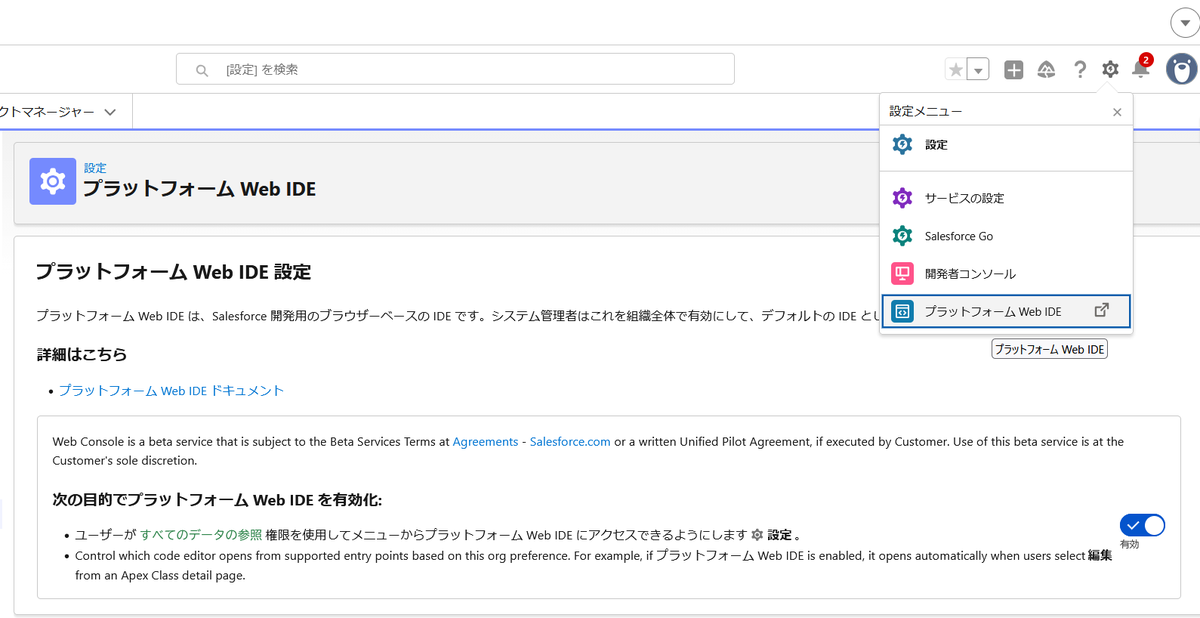Open the global actions plus icon
This screenshot has width=1200, height=618.
coord(1014,70)
